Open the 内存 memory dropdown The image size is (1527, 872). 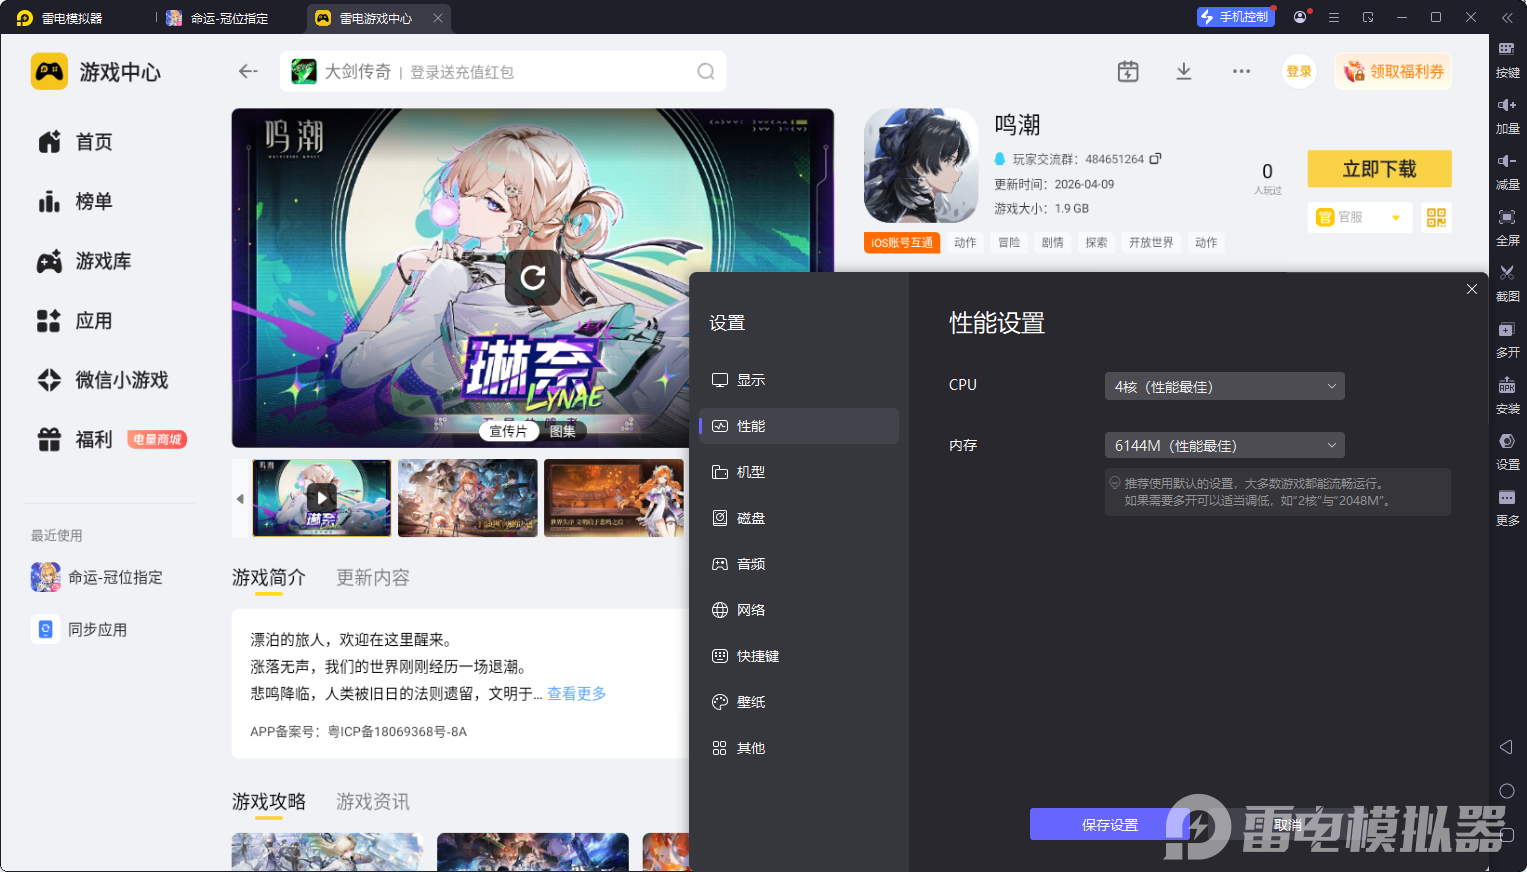point(1224,445)
